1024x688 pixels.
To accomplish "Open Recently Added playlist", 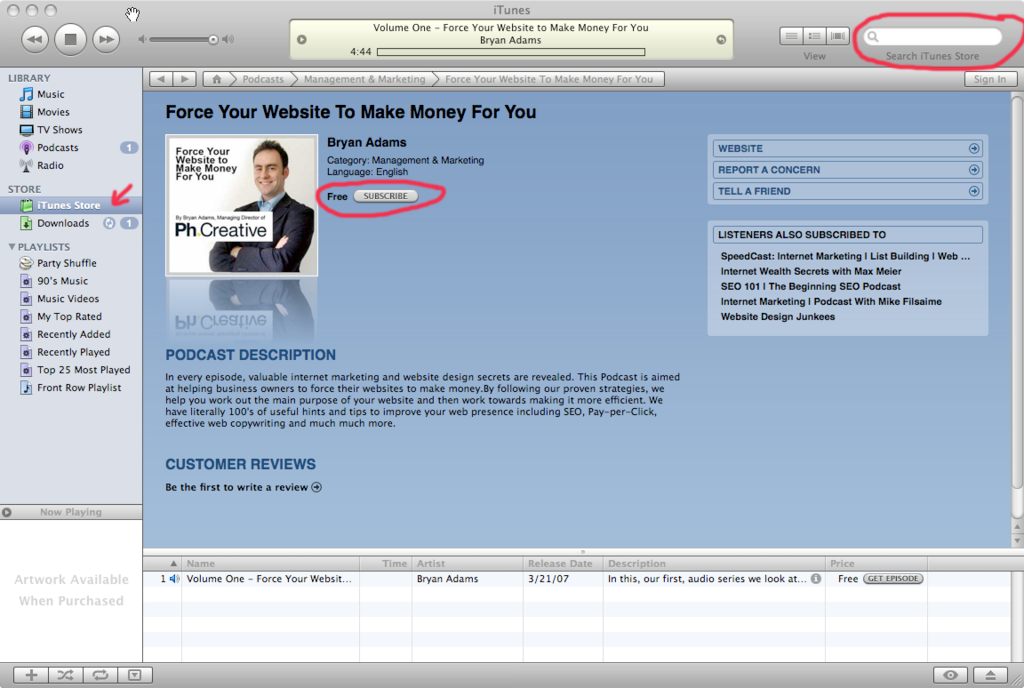I will [x=71, y=334].
